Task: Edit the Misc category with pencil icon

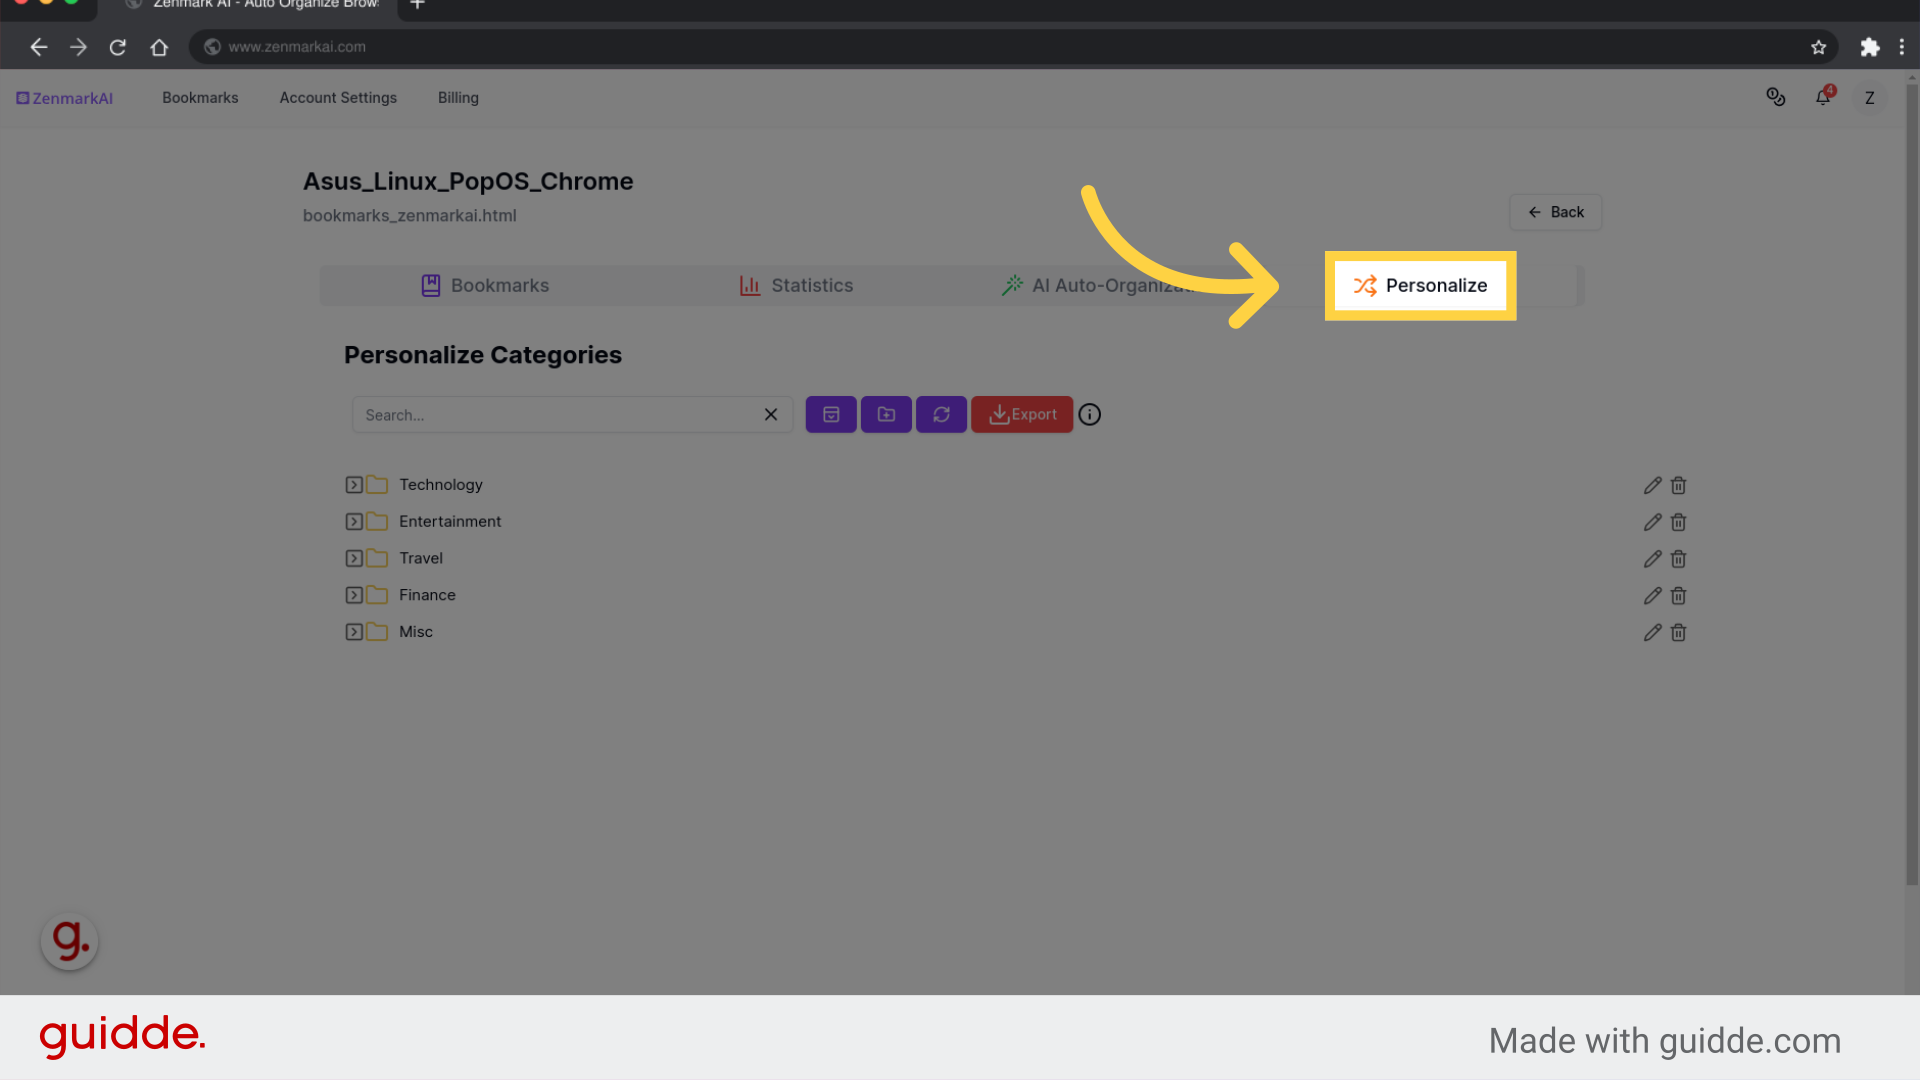Action: click(1652, 632)
